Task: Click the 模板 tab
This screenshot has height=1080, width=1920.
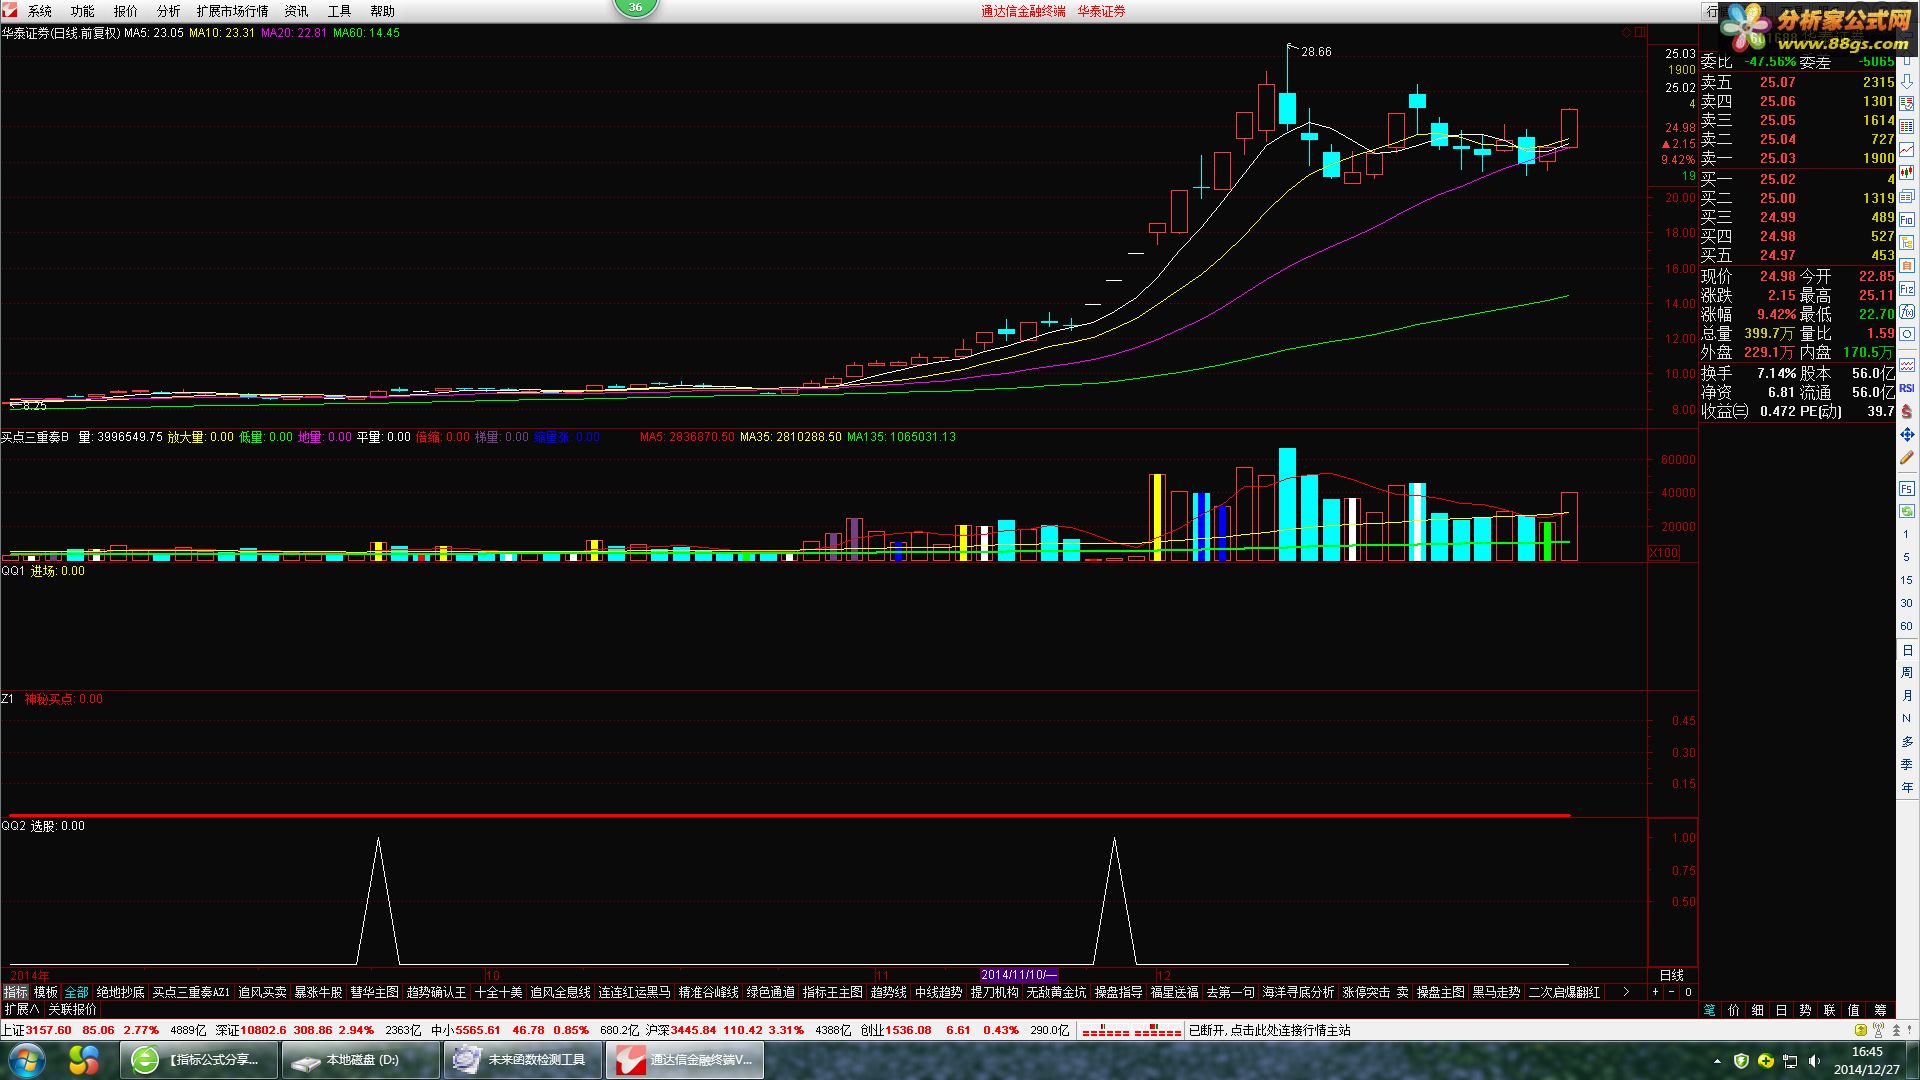Action: (46, 992)
